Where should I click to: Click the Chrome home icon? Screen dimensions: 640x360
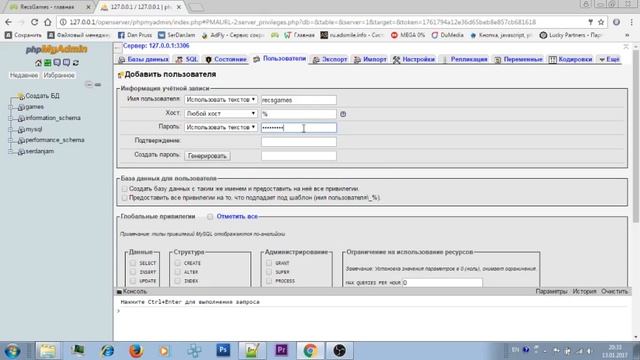[x=48, y=22]
